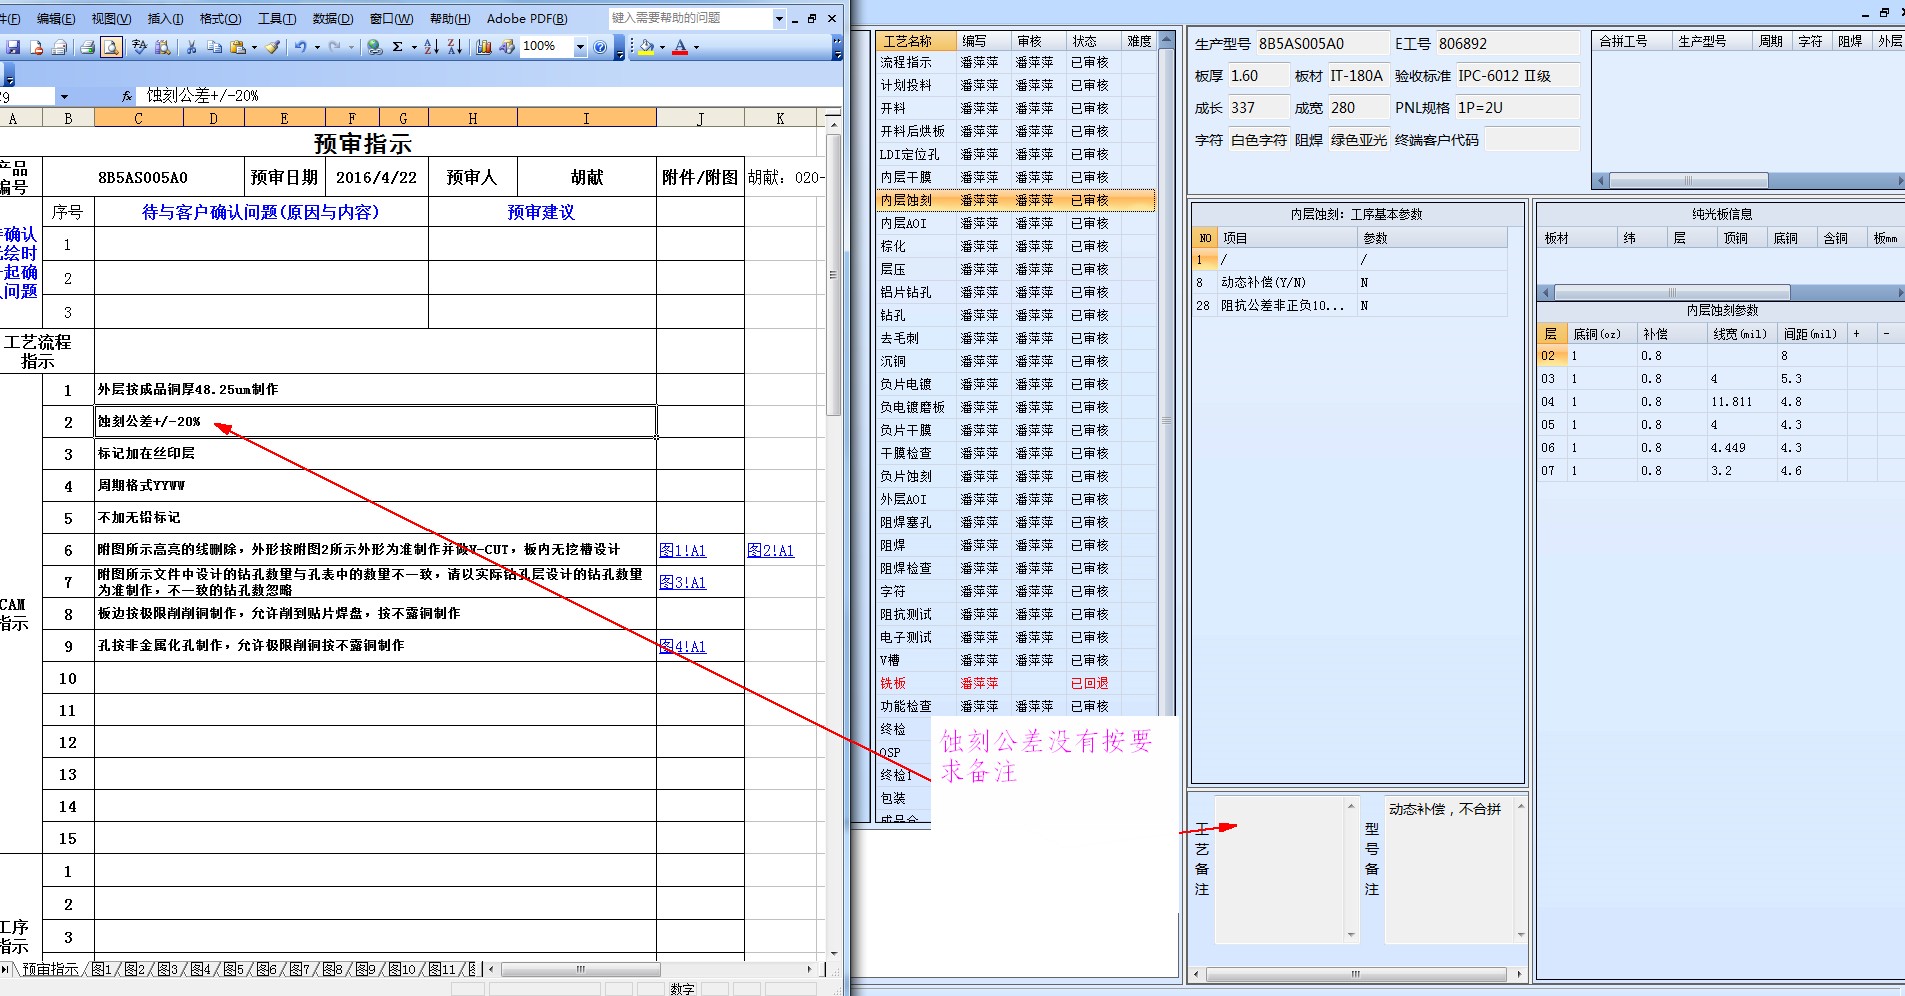
Task: Open the 图4!A1 hyperlink
Action: (683, 646)
